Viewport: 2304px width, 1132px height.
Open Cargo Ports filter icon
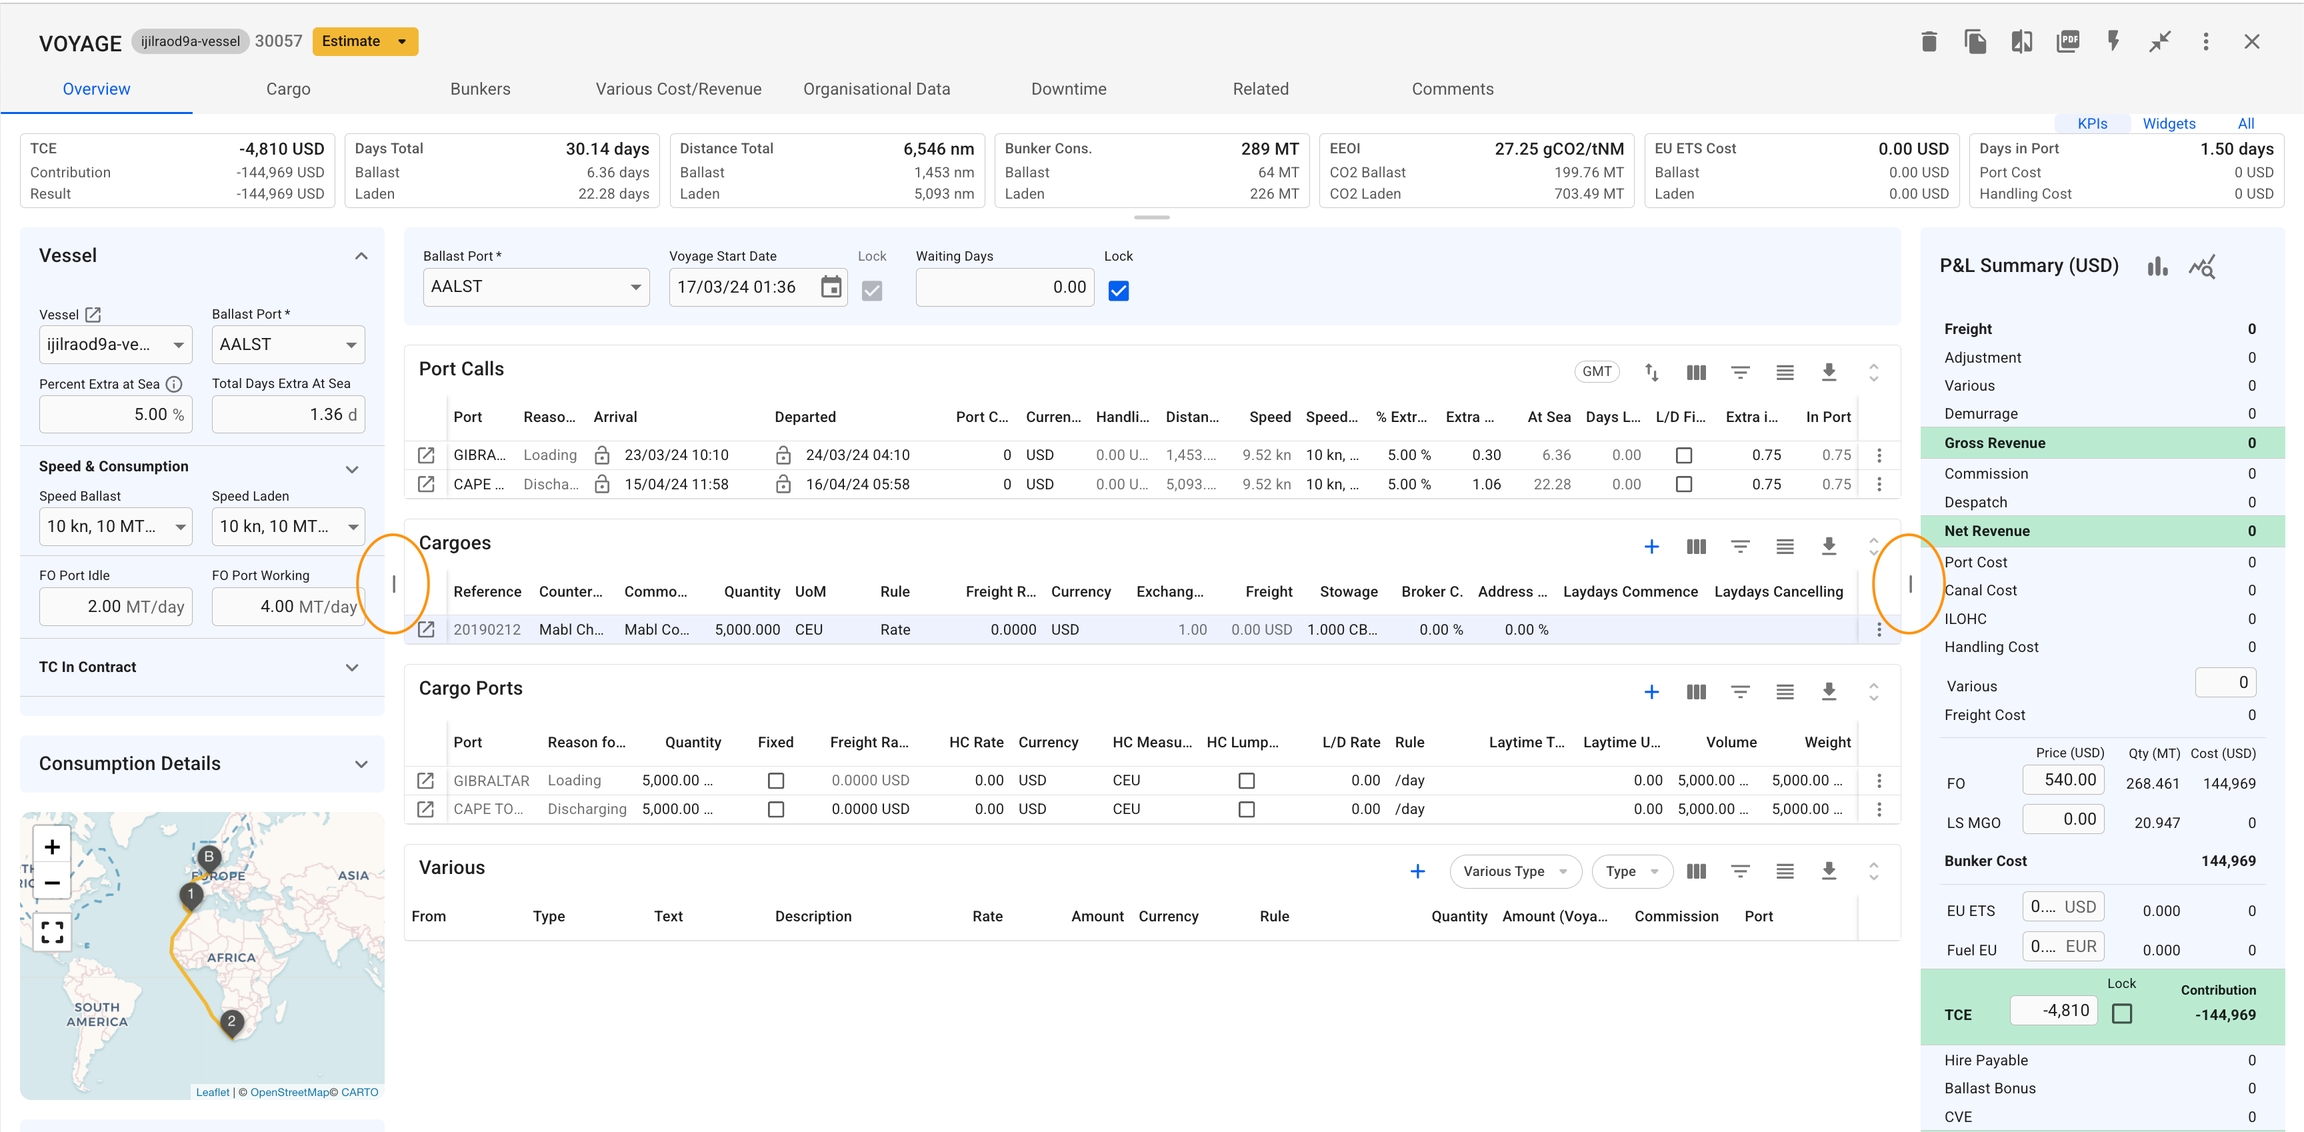[1740, 691]
